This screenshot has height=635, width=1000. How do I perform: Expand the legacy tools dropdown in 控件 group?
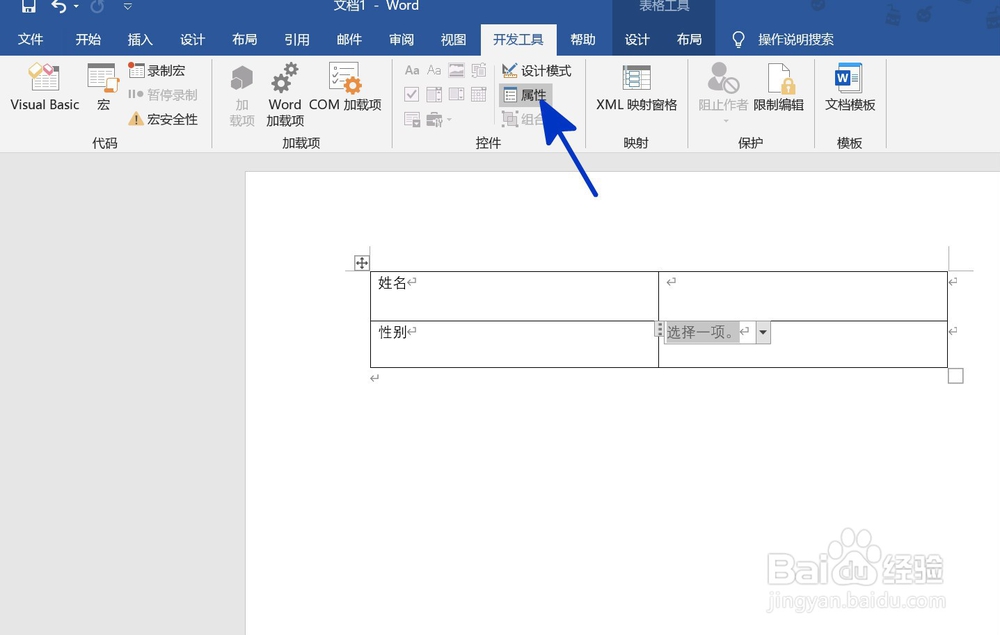449,120
